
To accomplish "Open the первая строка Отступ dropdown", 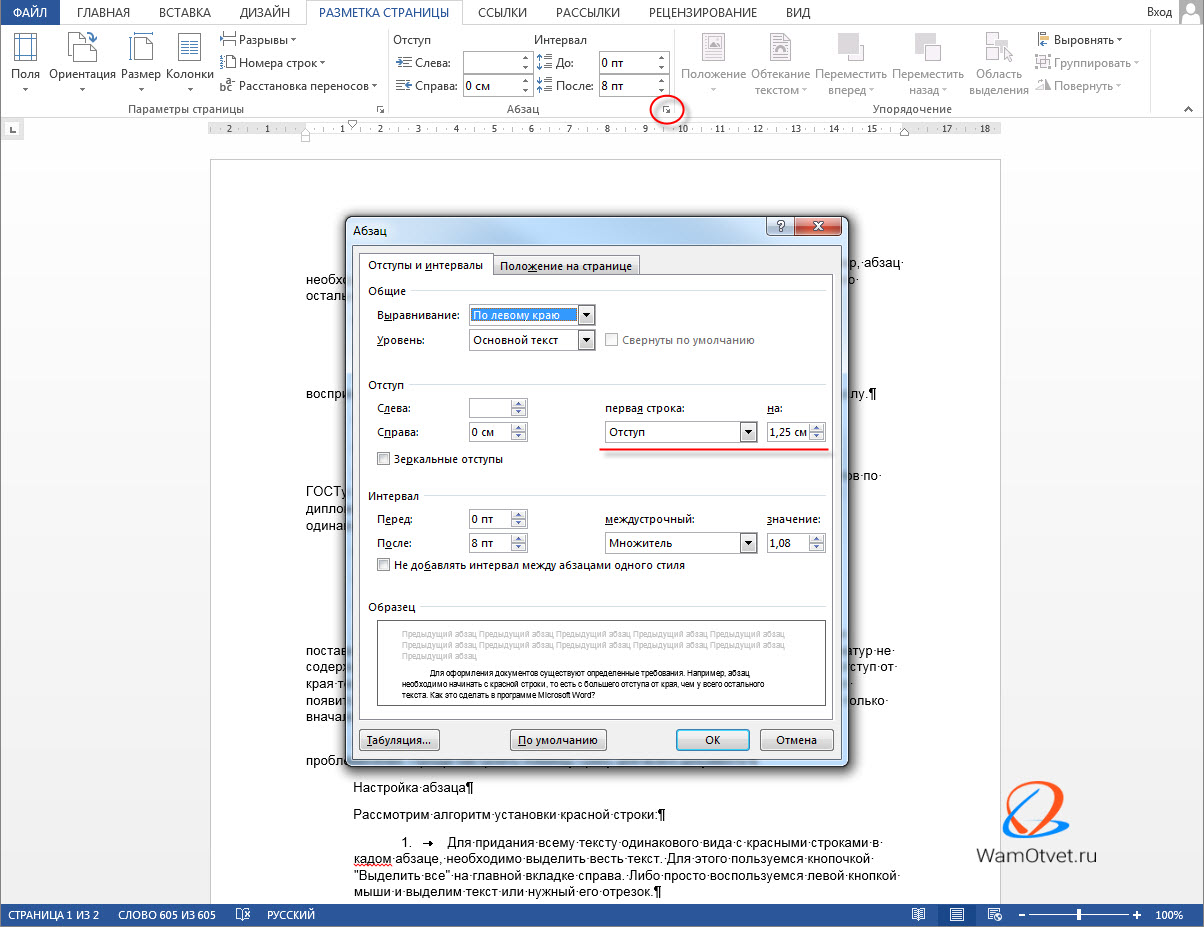I will click(x=747, y=432).
